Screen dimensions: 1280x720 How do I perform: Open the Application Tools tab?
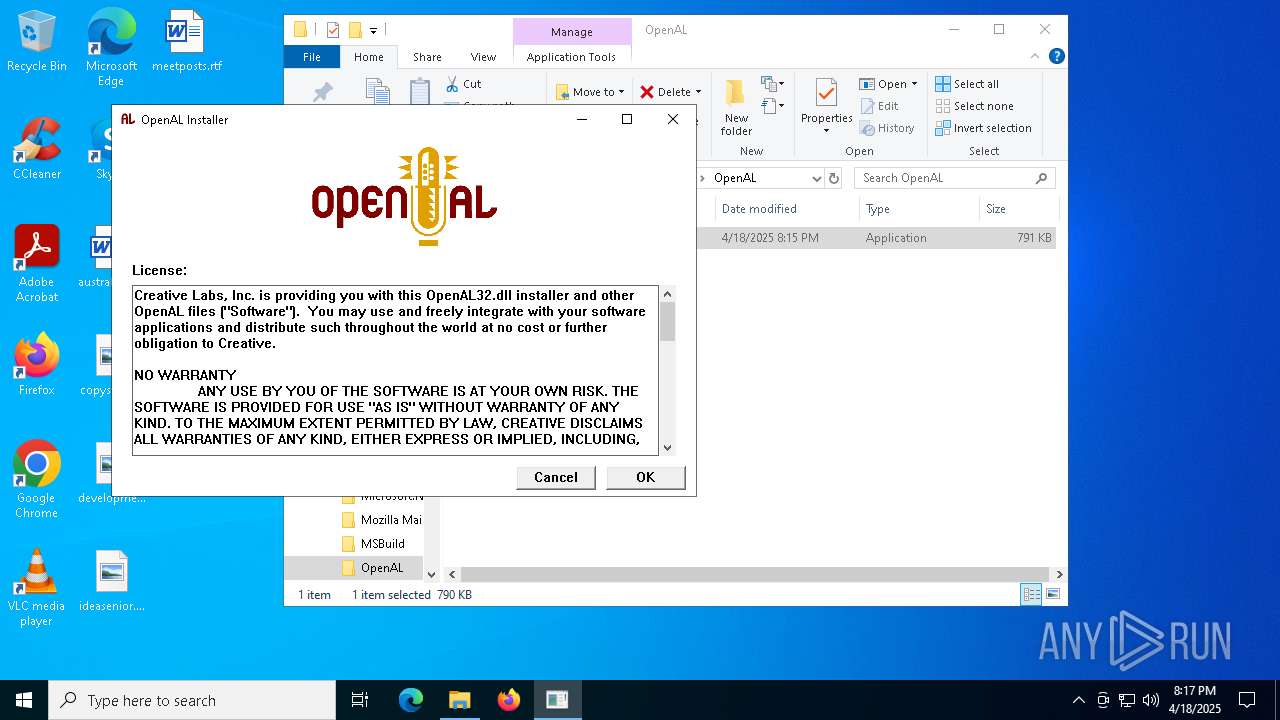click(571, 57)
